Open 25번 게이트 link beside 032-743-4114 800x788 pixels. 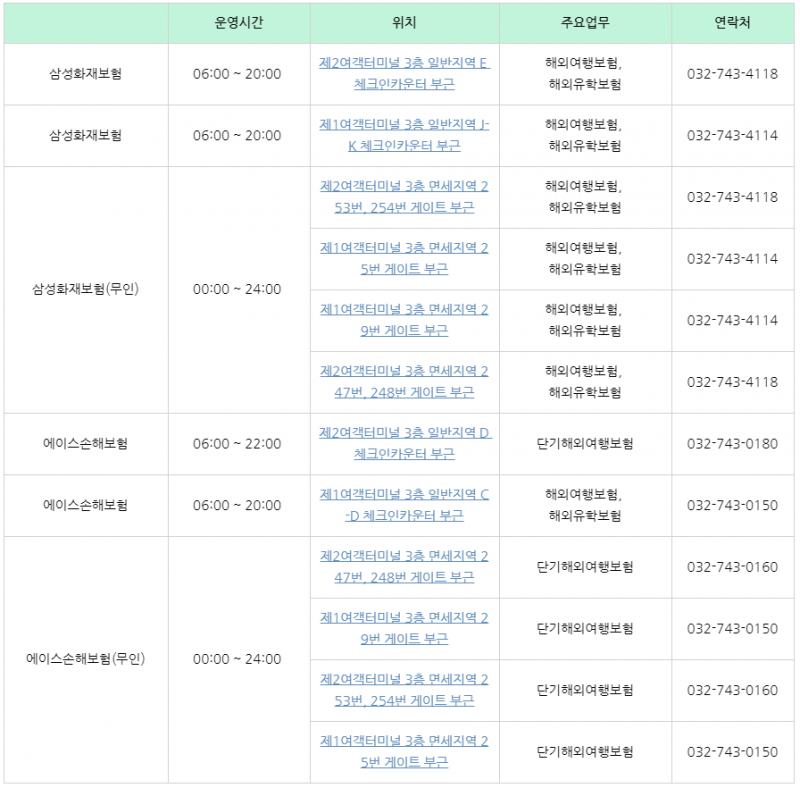click(404, 258)
